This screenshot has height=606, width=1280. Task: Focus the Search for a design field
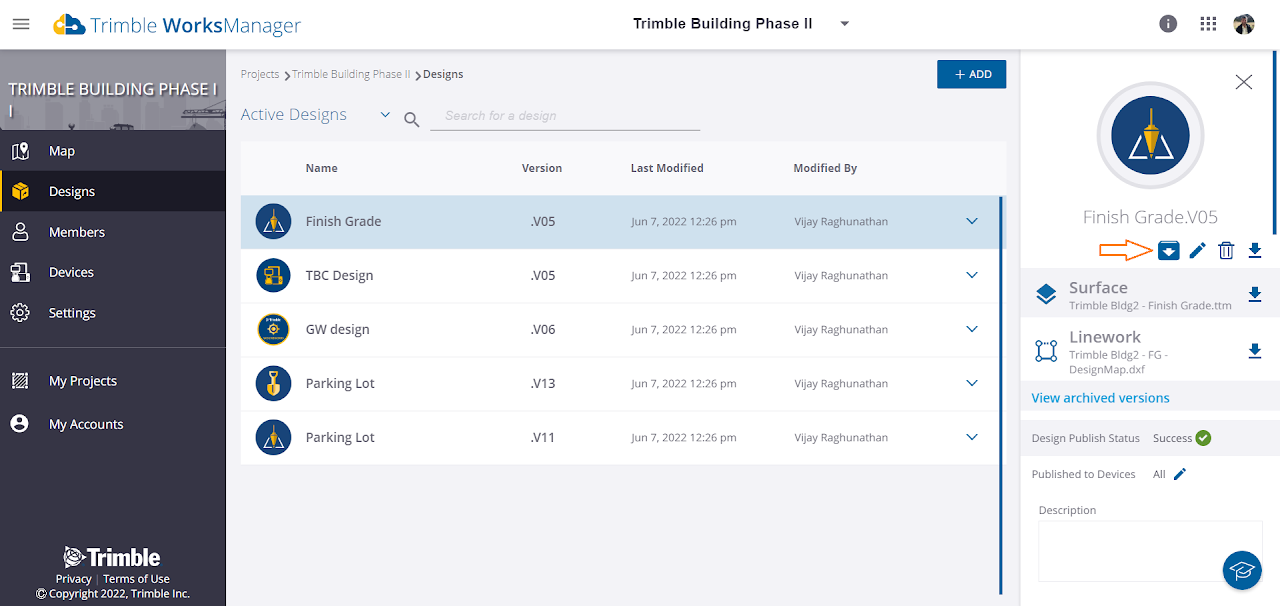(565, 116)
